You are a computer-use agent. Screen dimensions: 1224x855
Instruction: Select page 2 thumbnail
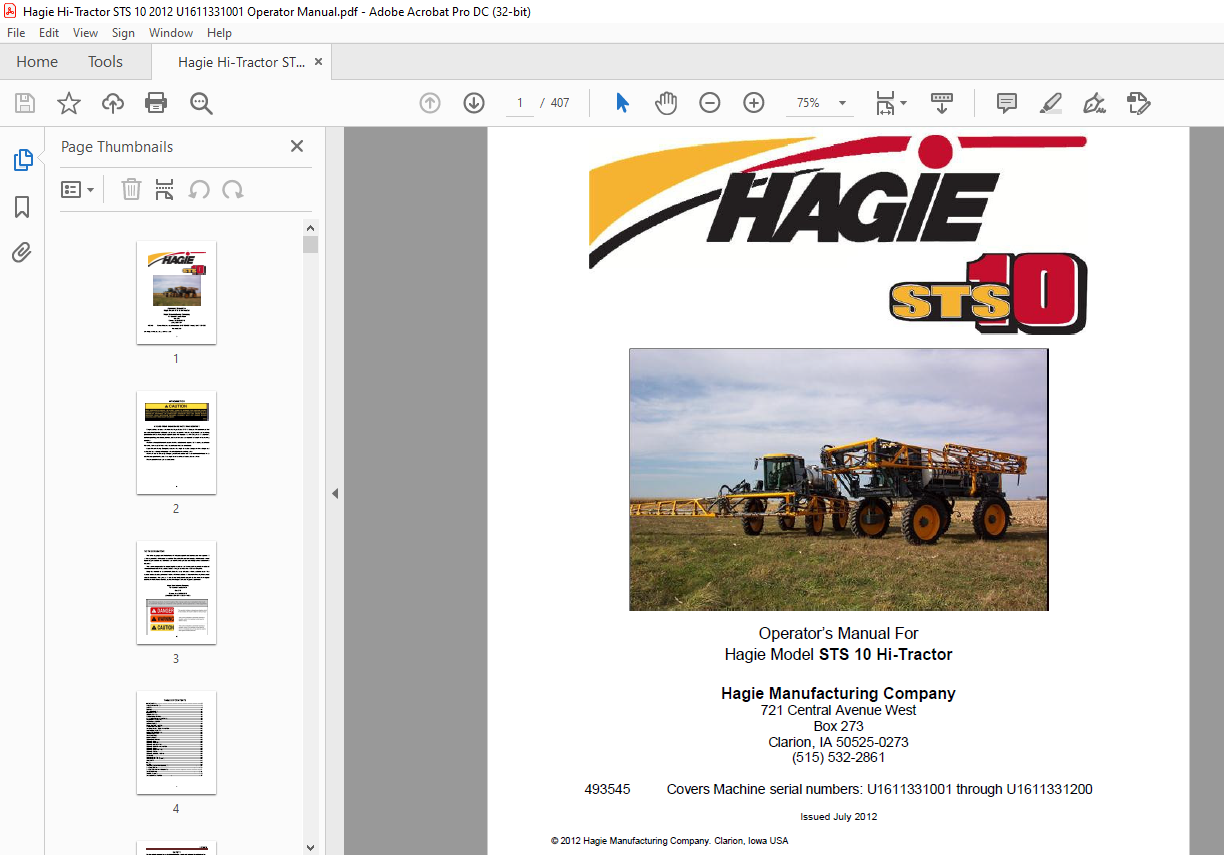click(x=176, y=442)
